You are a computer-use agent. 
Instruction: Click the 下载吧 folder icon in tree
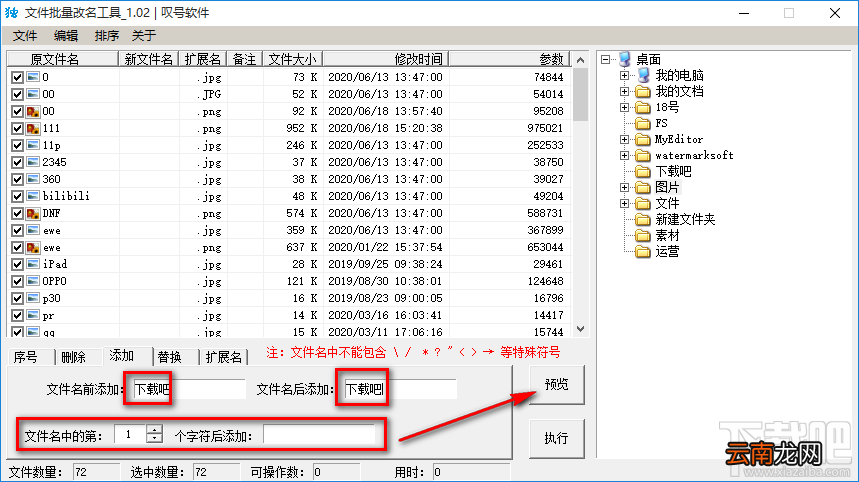click(643, 171)
